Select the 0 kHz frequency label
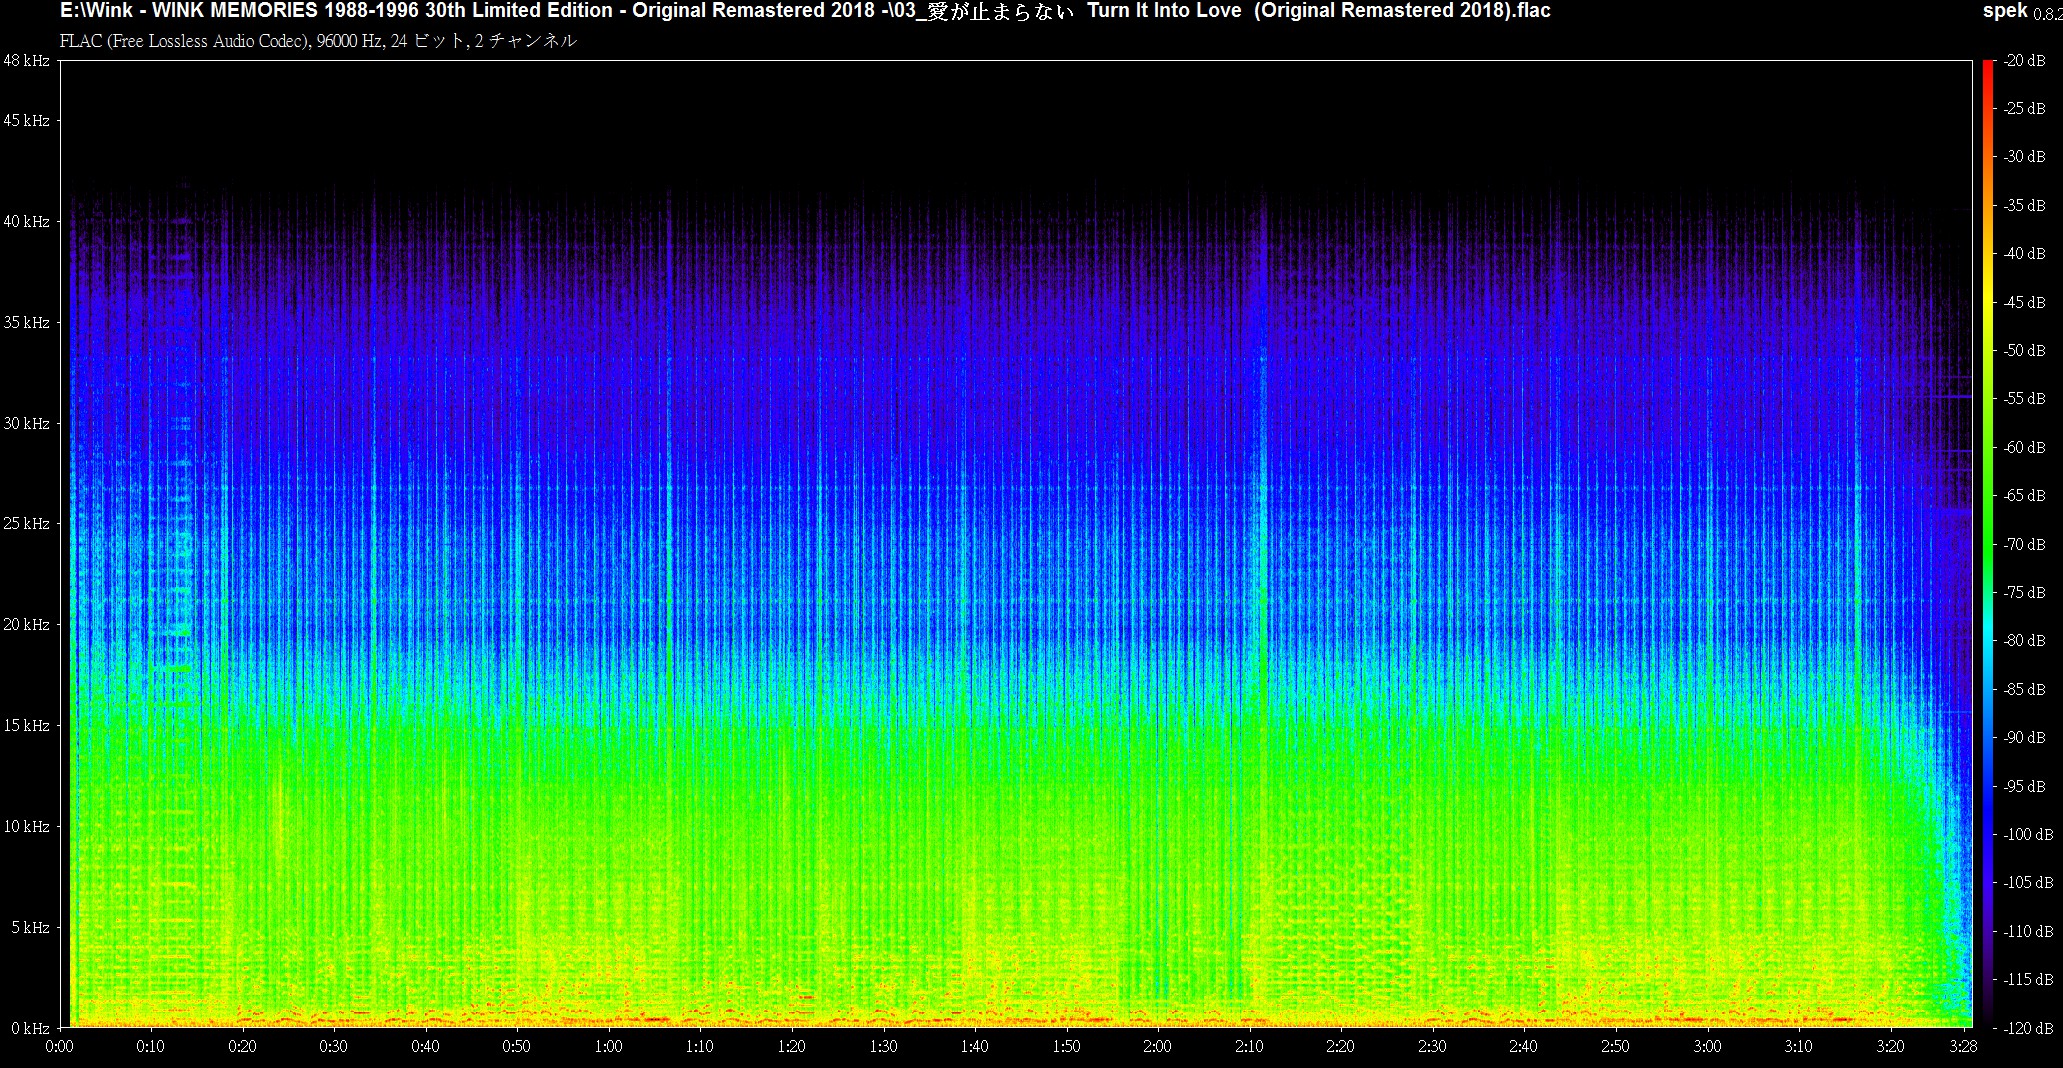Screen dimensions: 2063x1068 [30, 1028]
